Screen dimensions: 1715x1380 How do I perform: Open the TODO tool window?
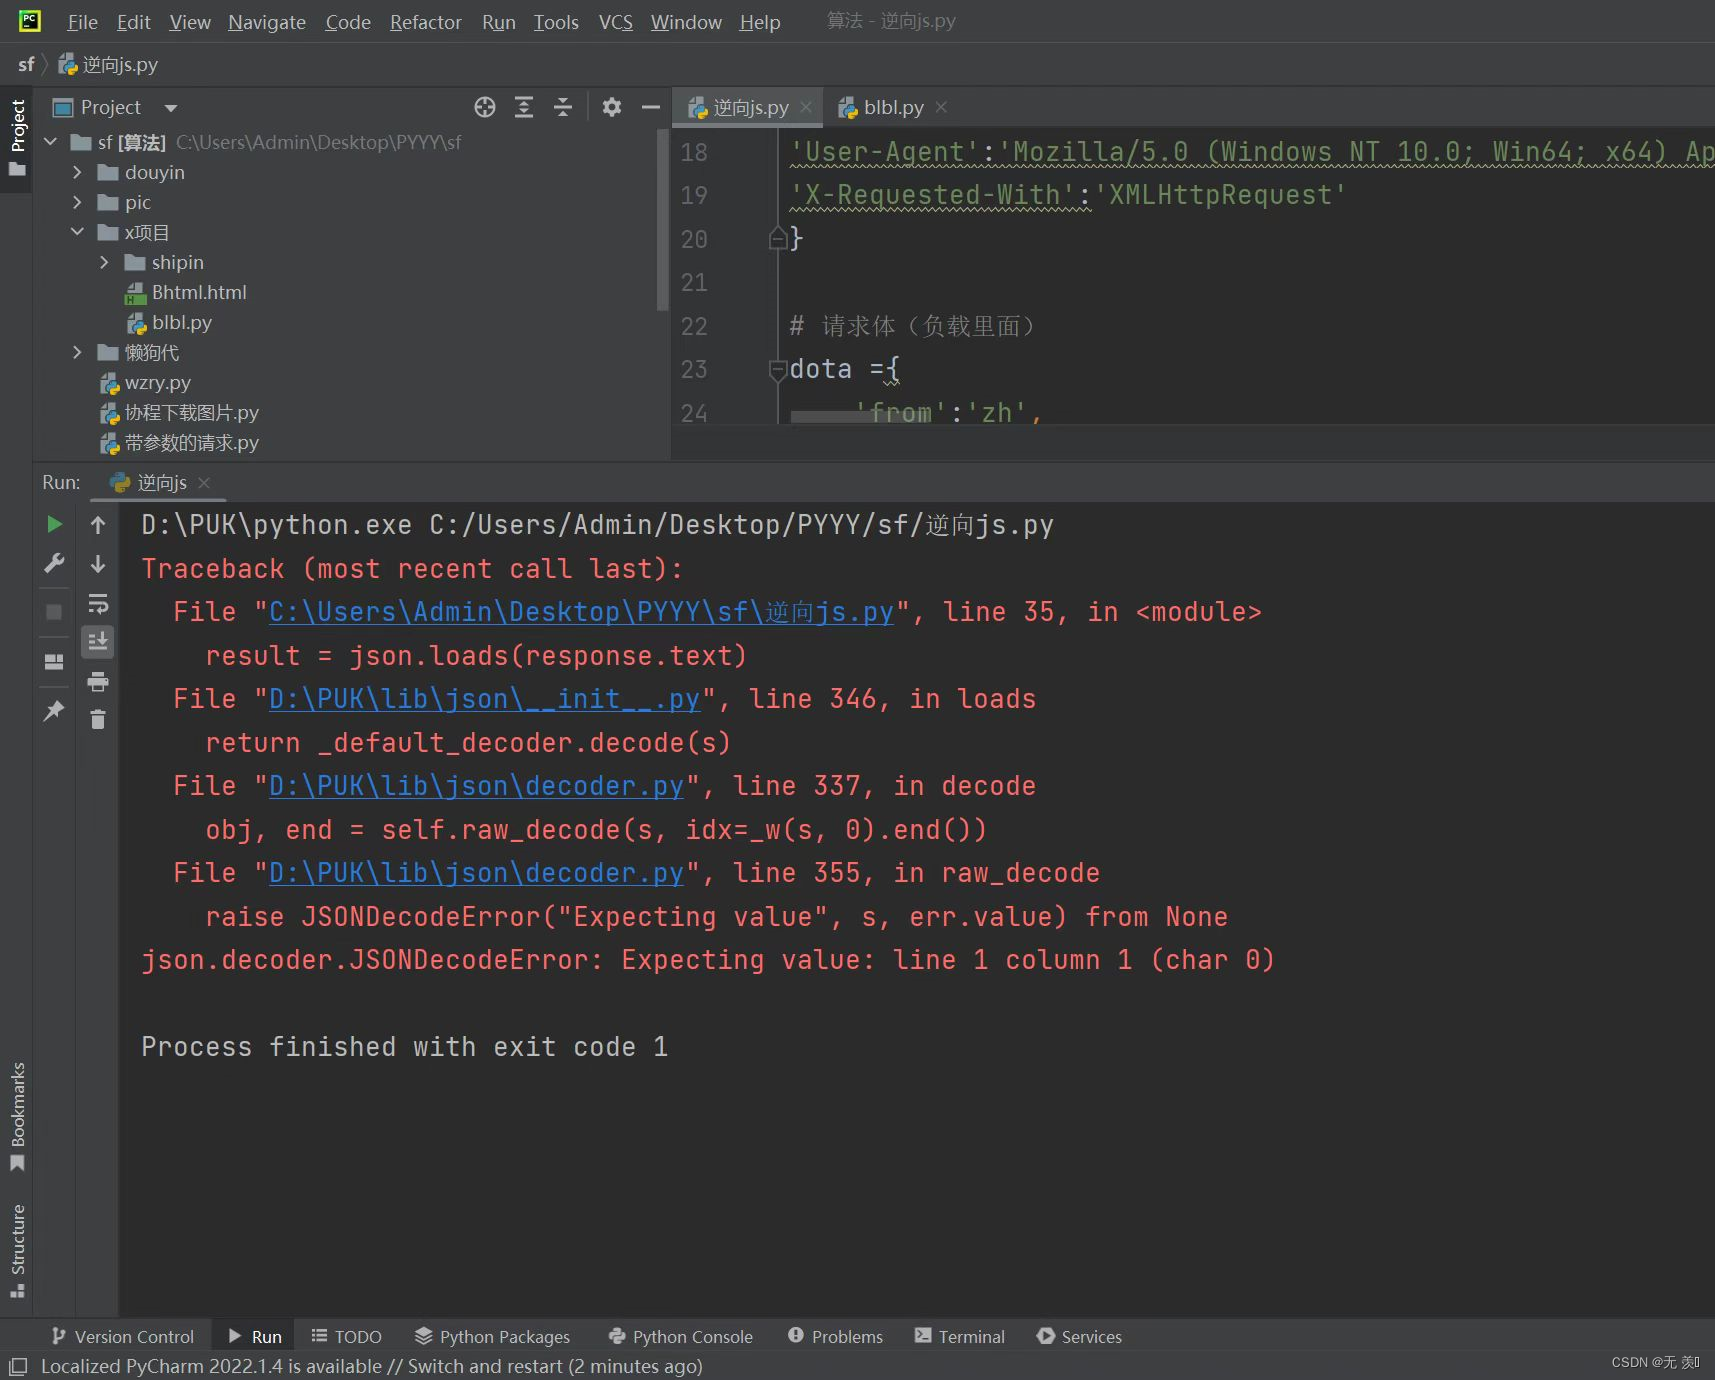(x=347, y=1336)
